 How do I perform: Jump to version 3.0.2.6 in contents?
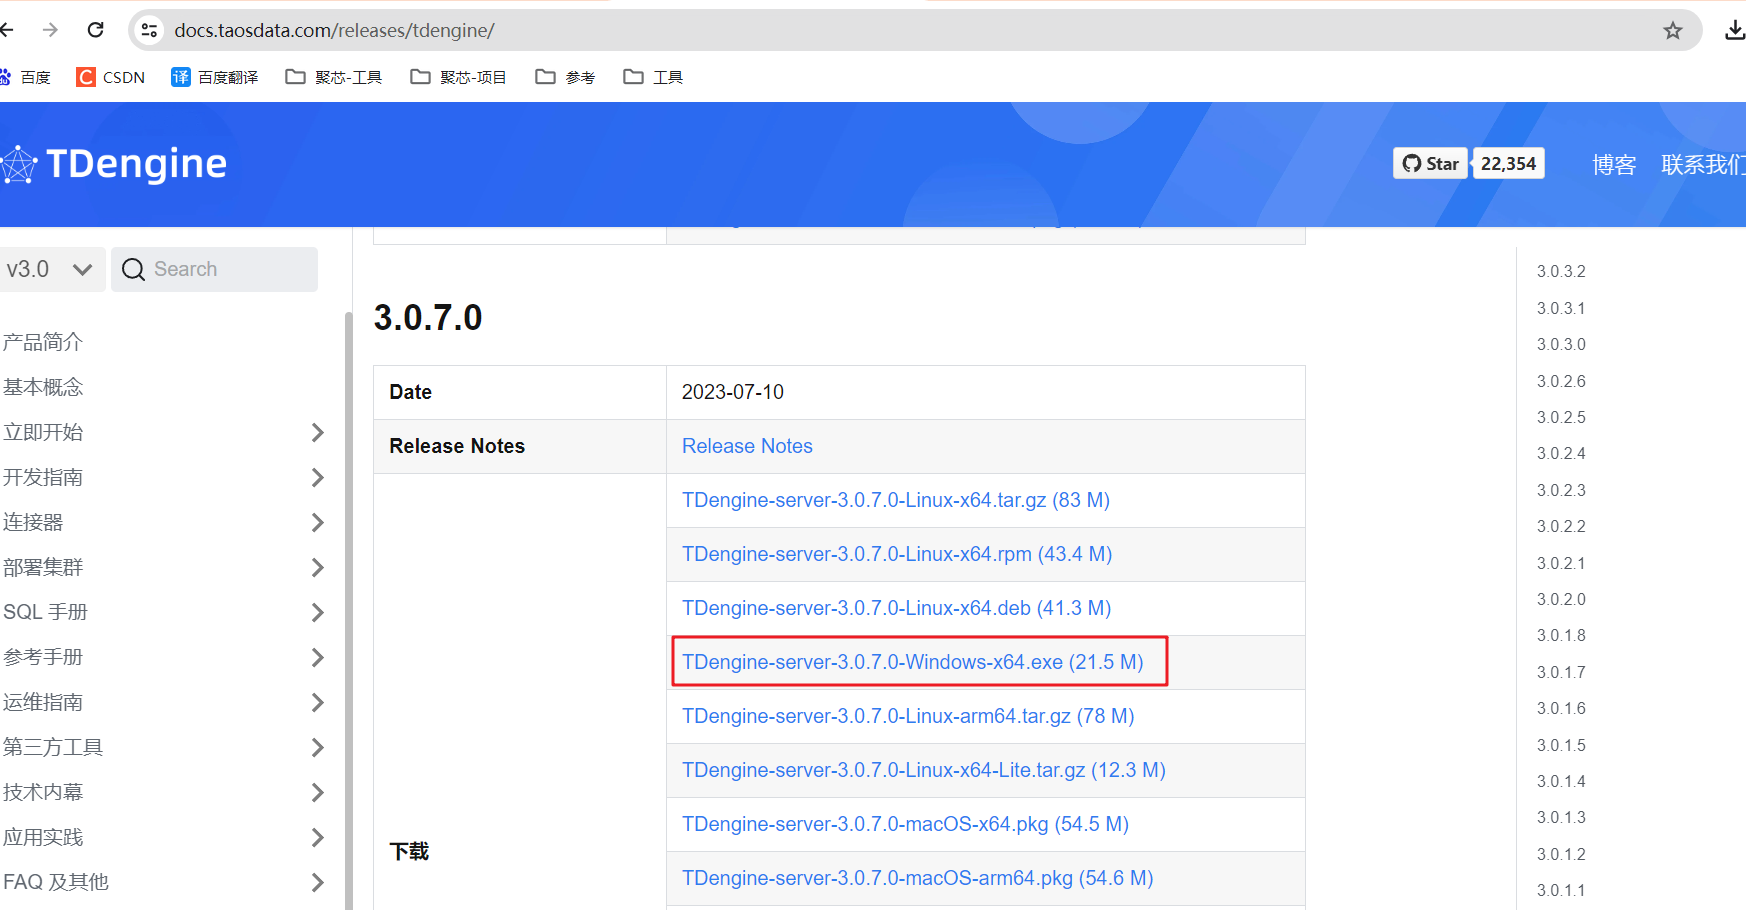click(1561, 381)
